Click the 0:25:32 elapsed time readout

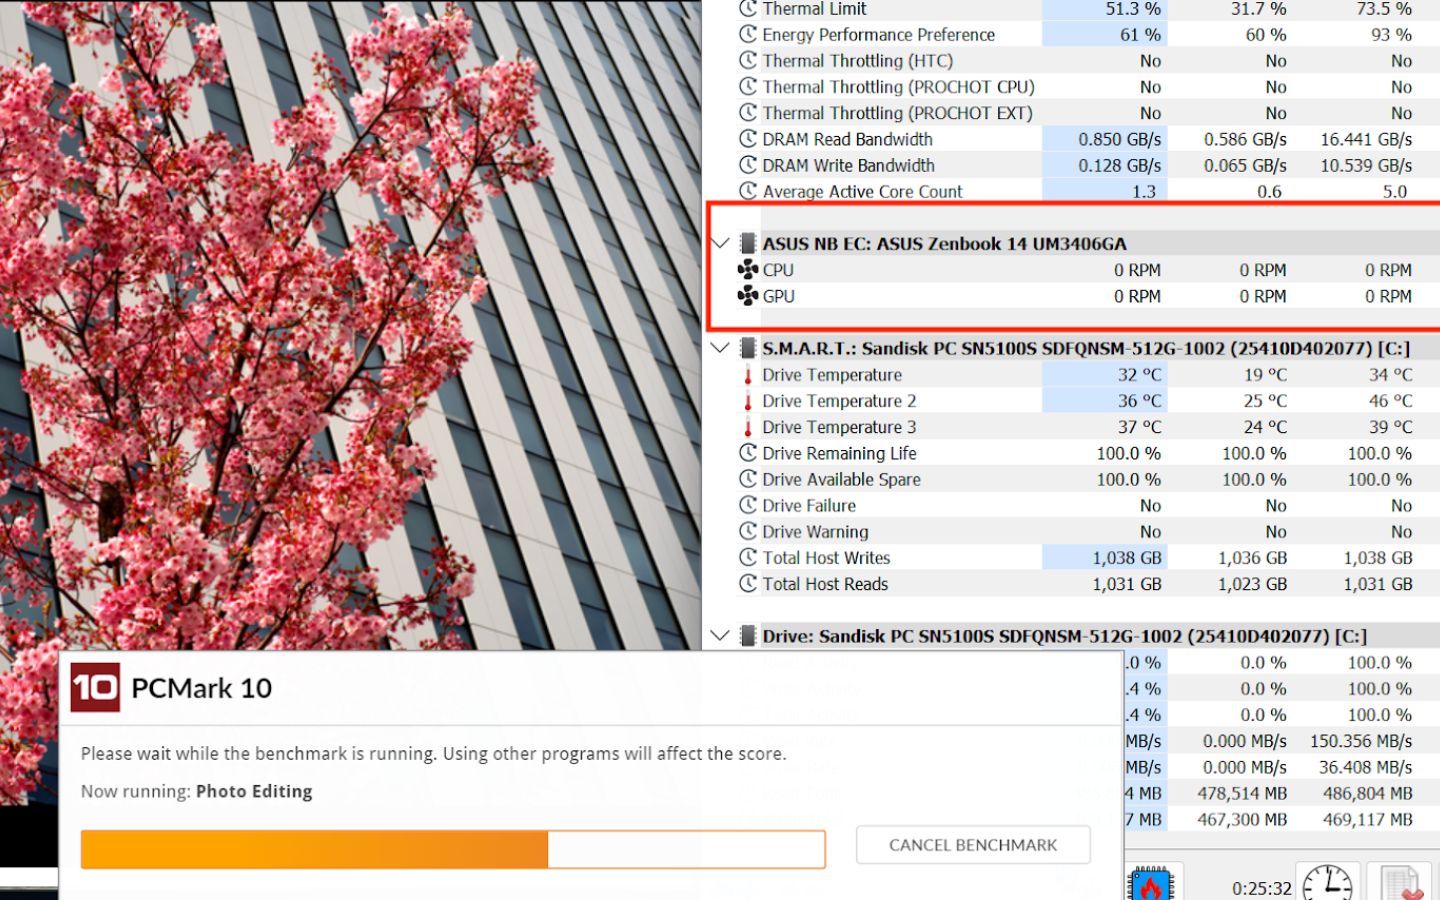[1261, 888]
